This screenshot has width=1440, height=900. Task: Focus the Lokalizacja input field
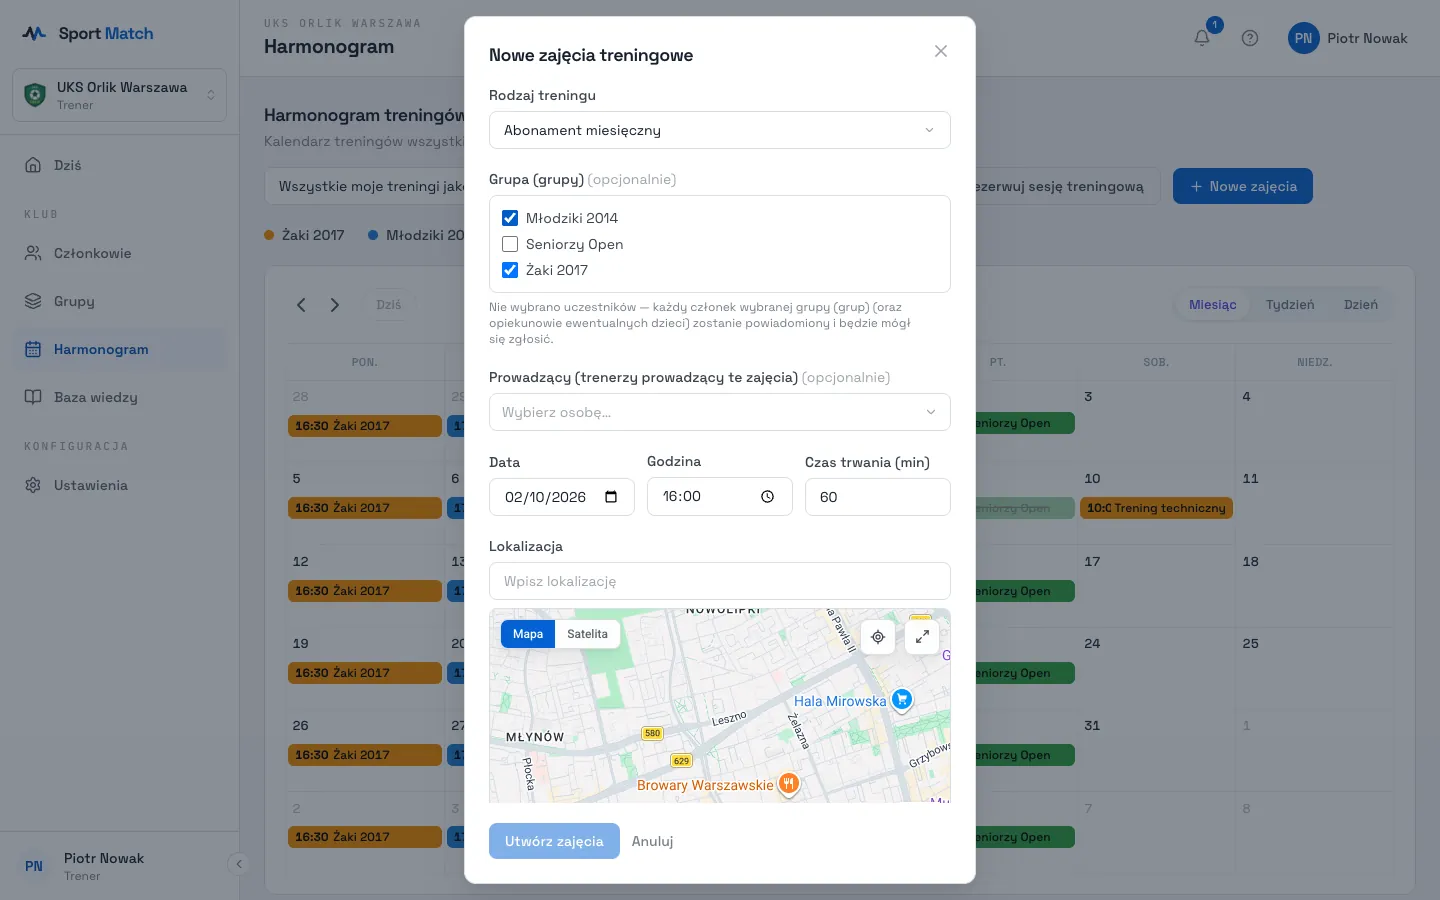tap(720, 581)
